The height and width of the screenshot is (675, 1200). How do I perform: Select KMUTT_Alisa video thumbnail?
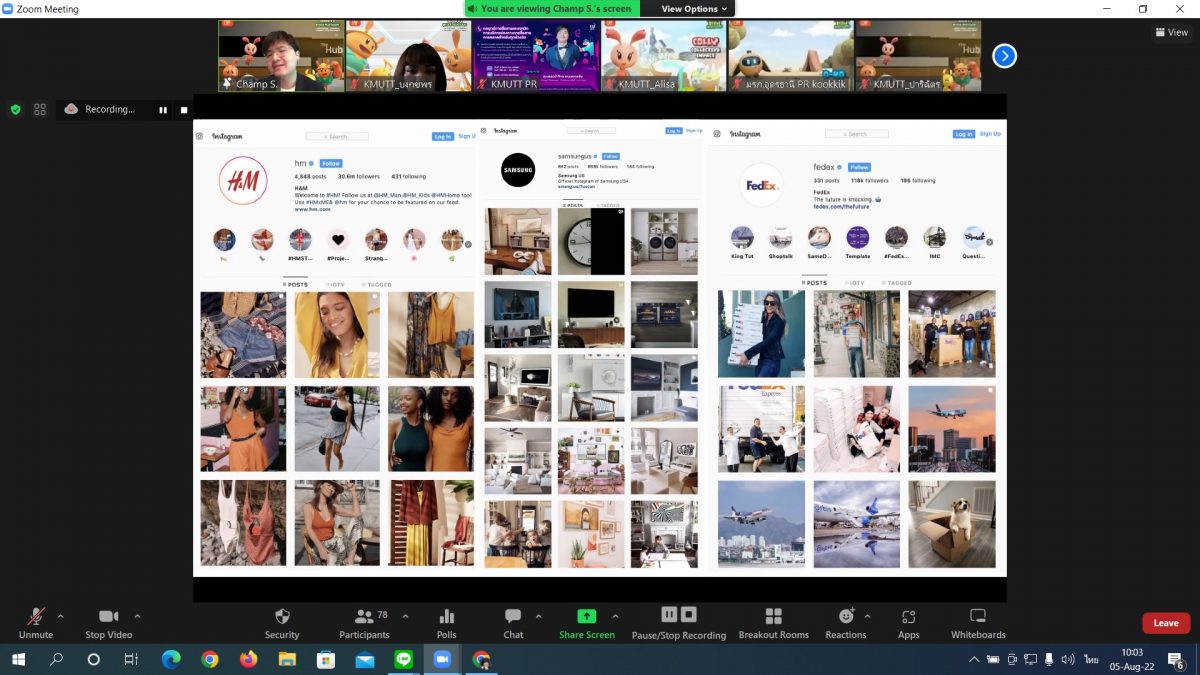[663, 56]
